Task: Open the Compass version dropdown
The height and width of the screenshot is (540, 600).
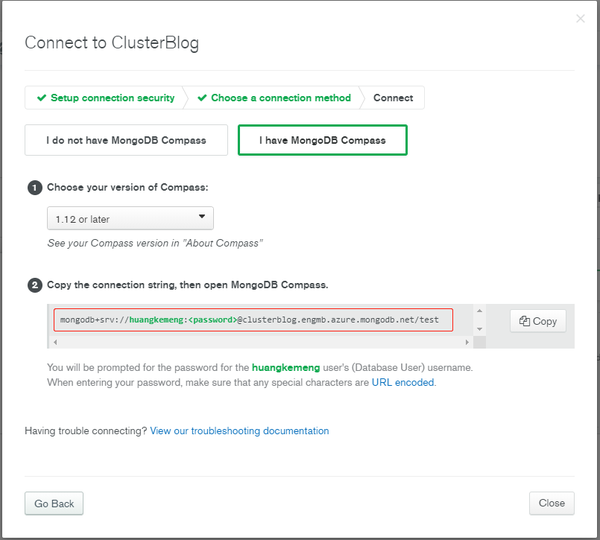Action: click(x=130, y=218)
